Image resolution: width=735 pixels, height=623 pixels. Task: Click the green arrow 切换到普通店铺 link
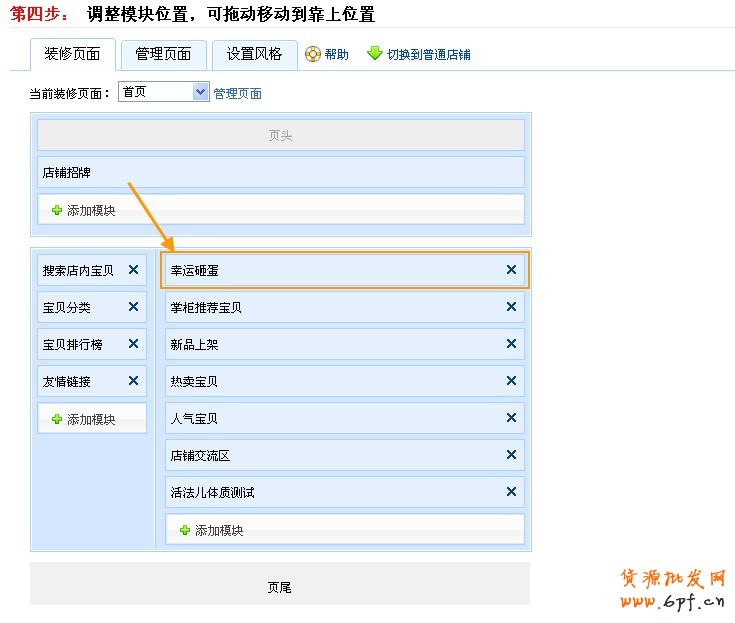pos(375,54)
